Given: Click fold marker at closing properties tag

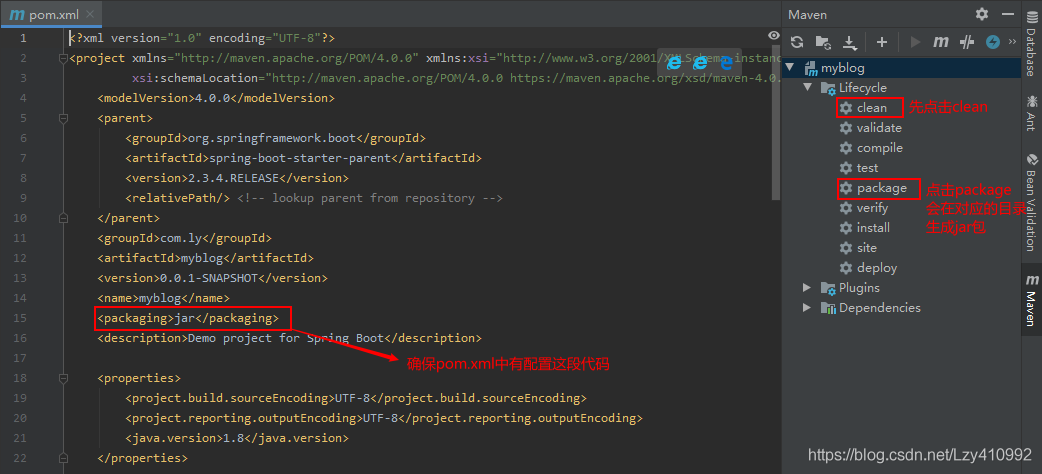Looking at the screenshot, I should pos(63,457).
